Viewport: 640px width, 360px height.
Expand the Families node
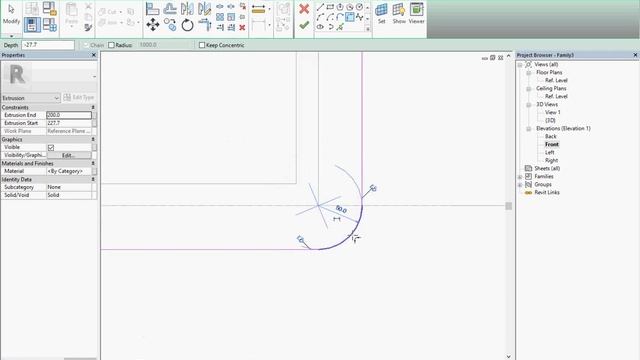coord(520,177)
